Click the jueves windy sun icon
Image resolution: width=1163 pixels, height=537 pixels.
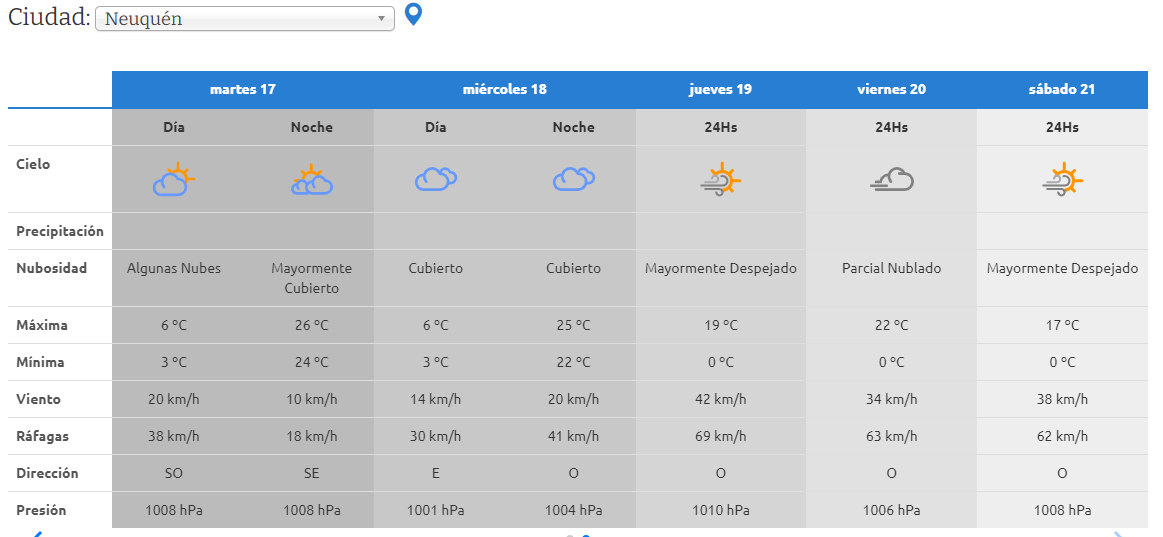(x=720, y=180)
